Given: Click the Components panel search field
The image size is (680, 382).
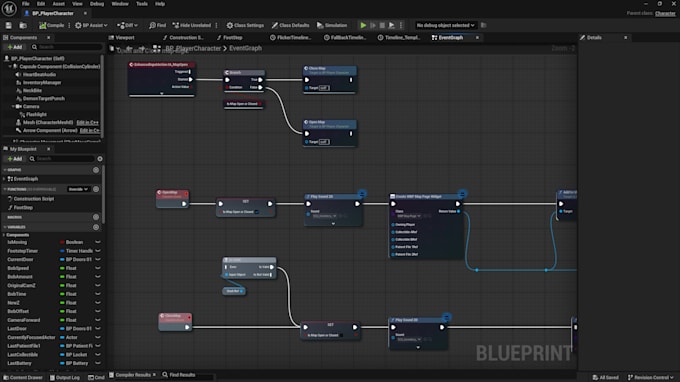Looking at the screenshot, I should [66, 47].
